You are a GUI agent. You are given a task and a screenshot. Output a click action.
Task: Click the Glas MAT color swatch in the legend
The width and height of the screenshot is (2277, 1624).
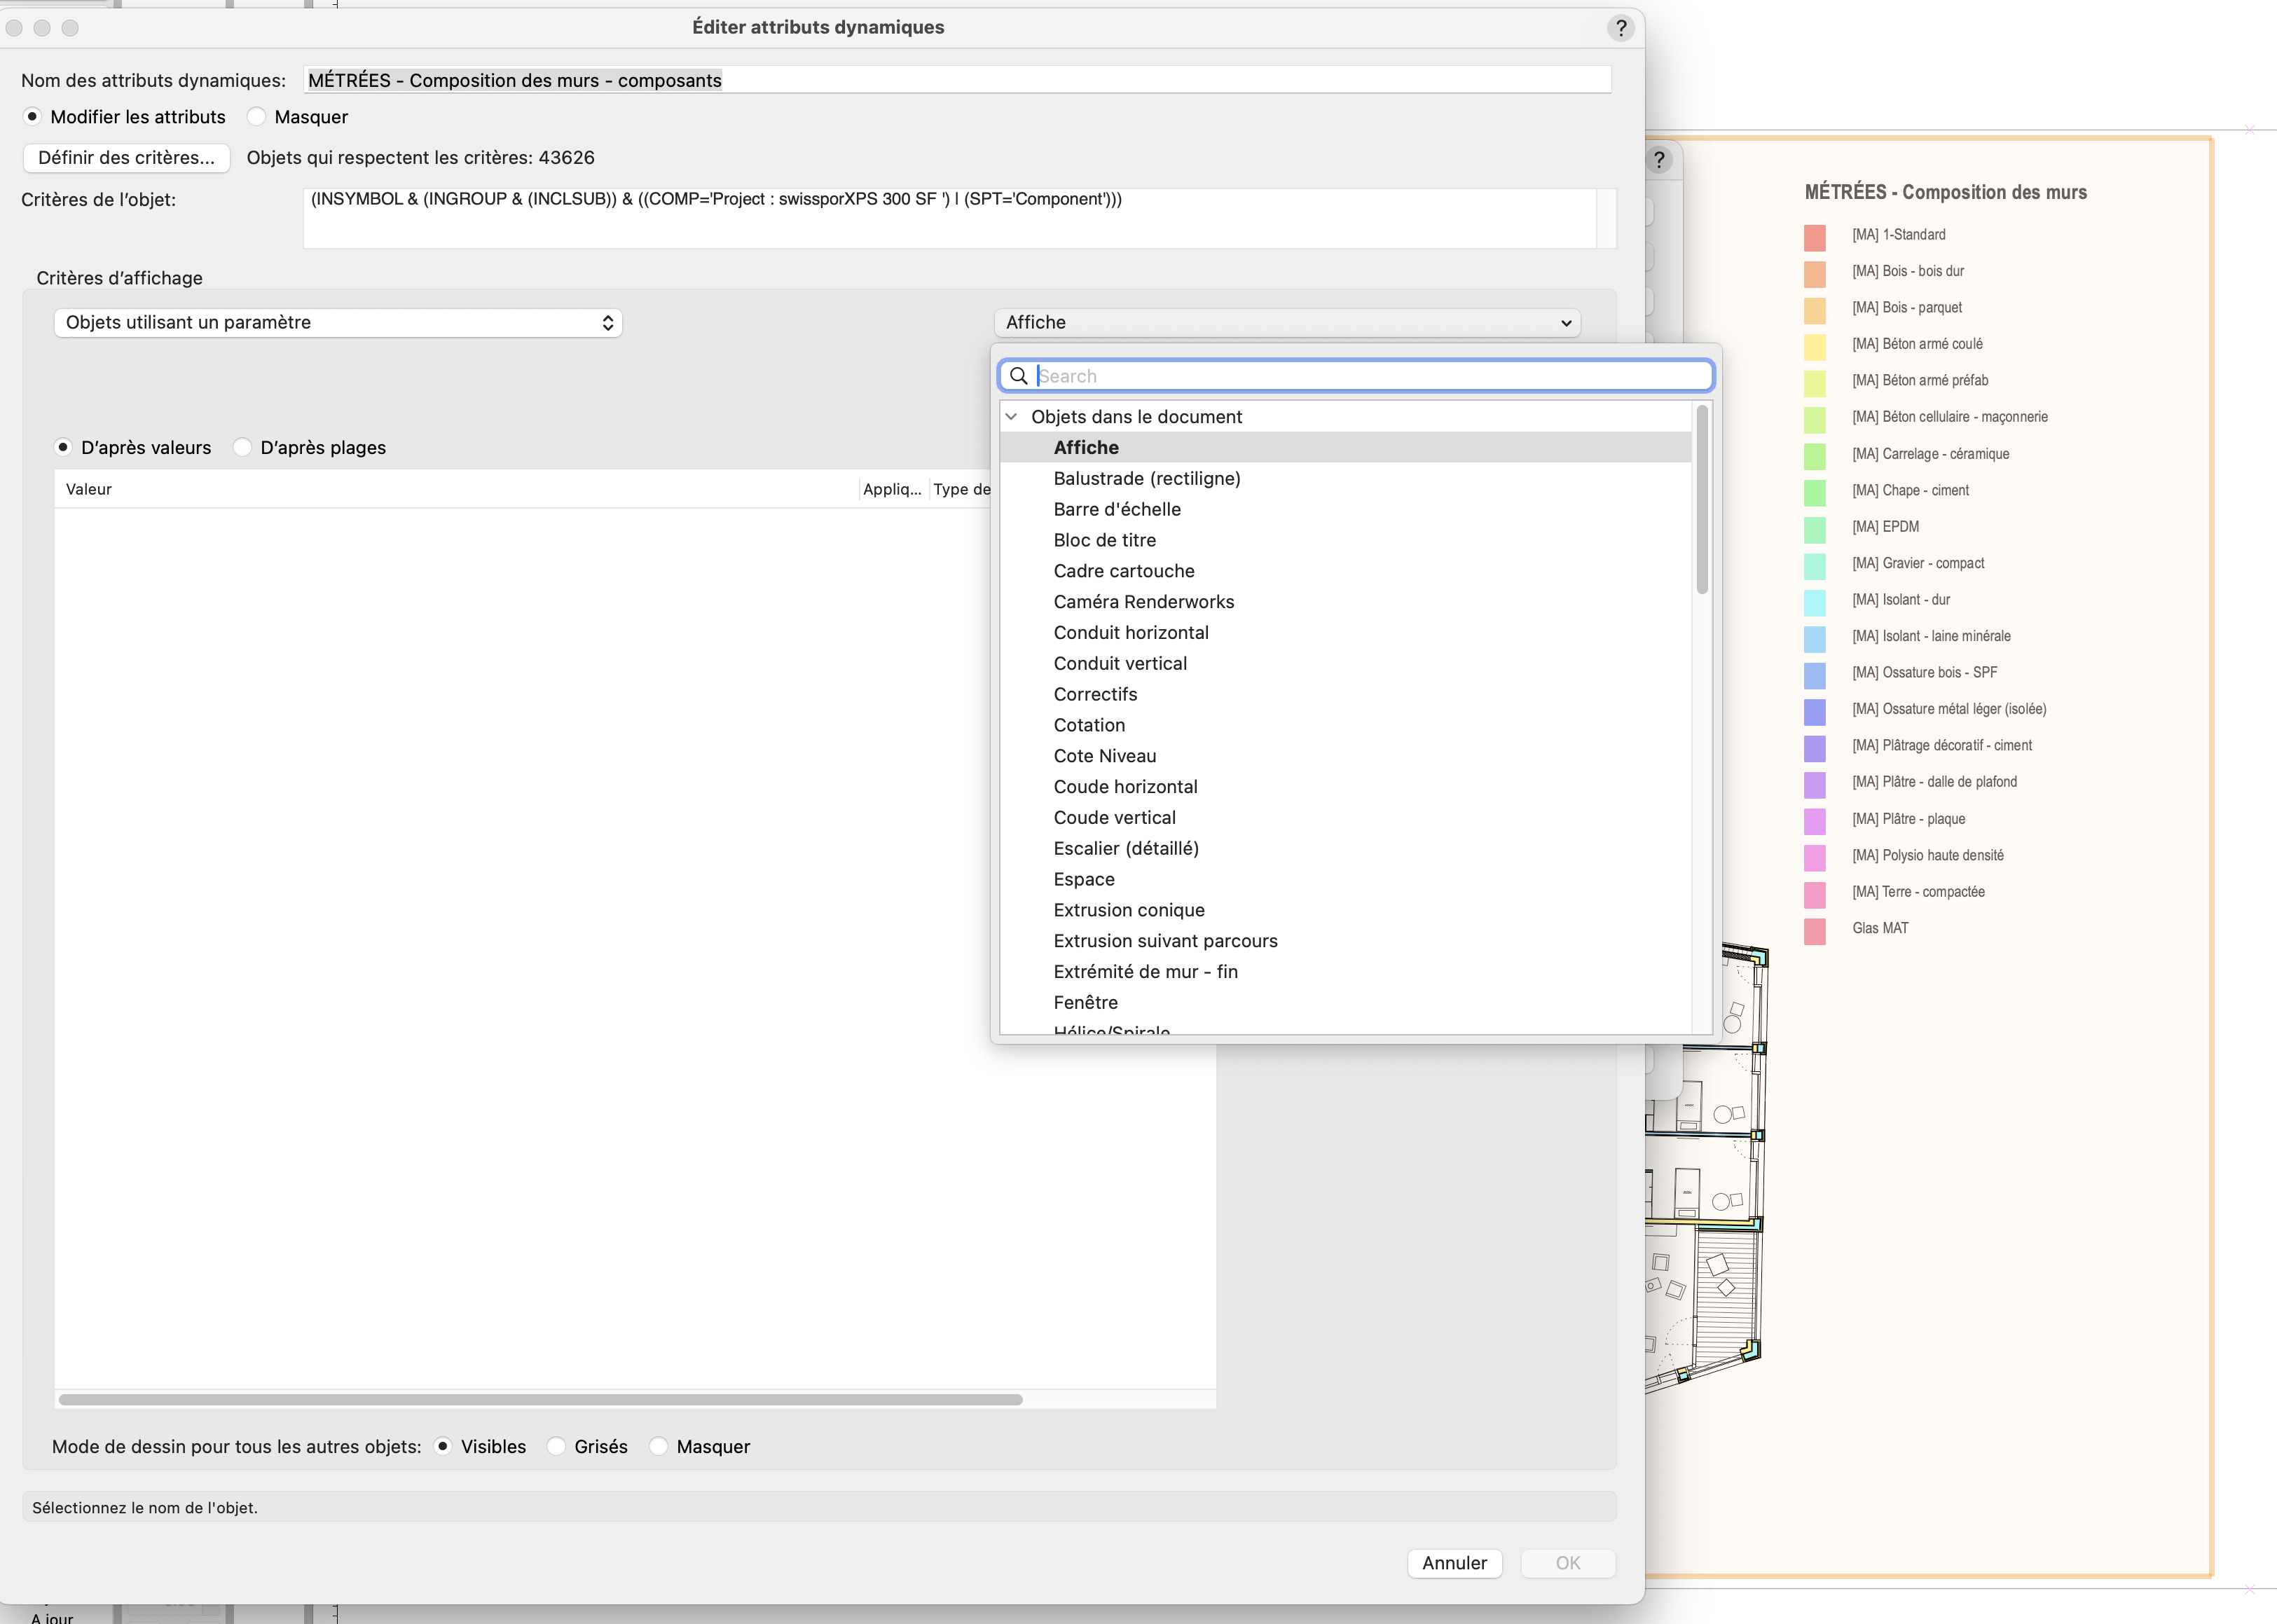coord(1815,928)
